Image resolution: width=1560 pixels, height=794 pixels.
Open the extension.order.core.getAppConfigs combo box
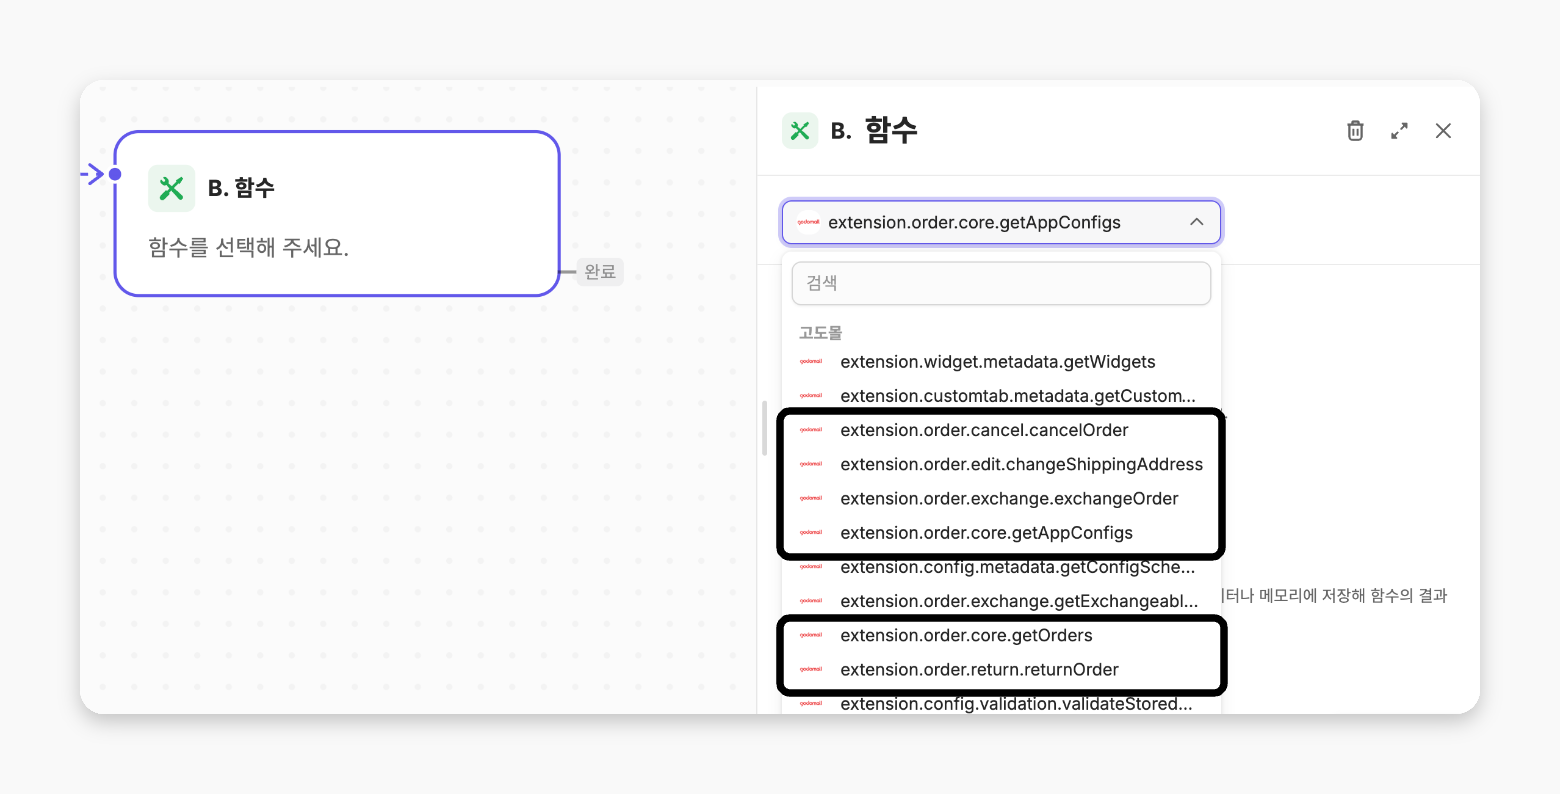(x=1001, y=222)
